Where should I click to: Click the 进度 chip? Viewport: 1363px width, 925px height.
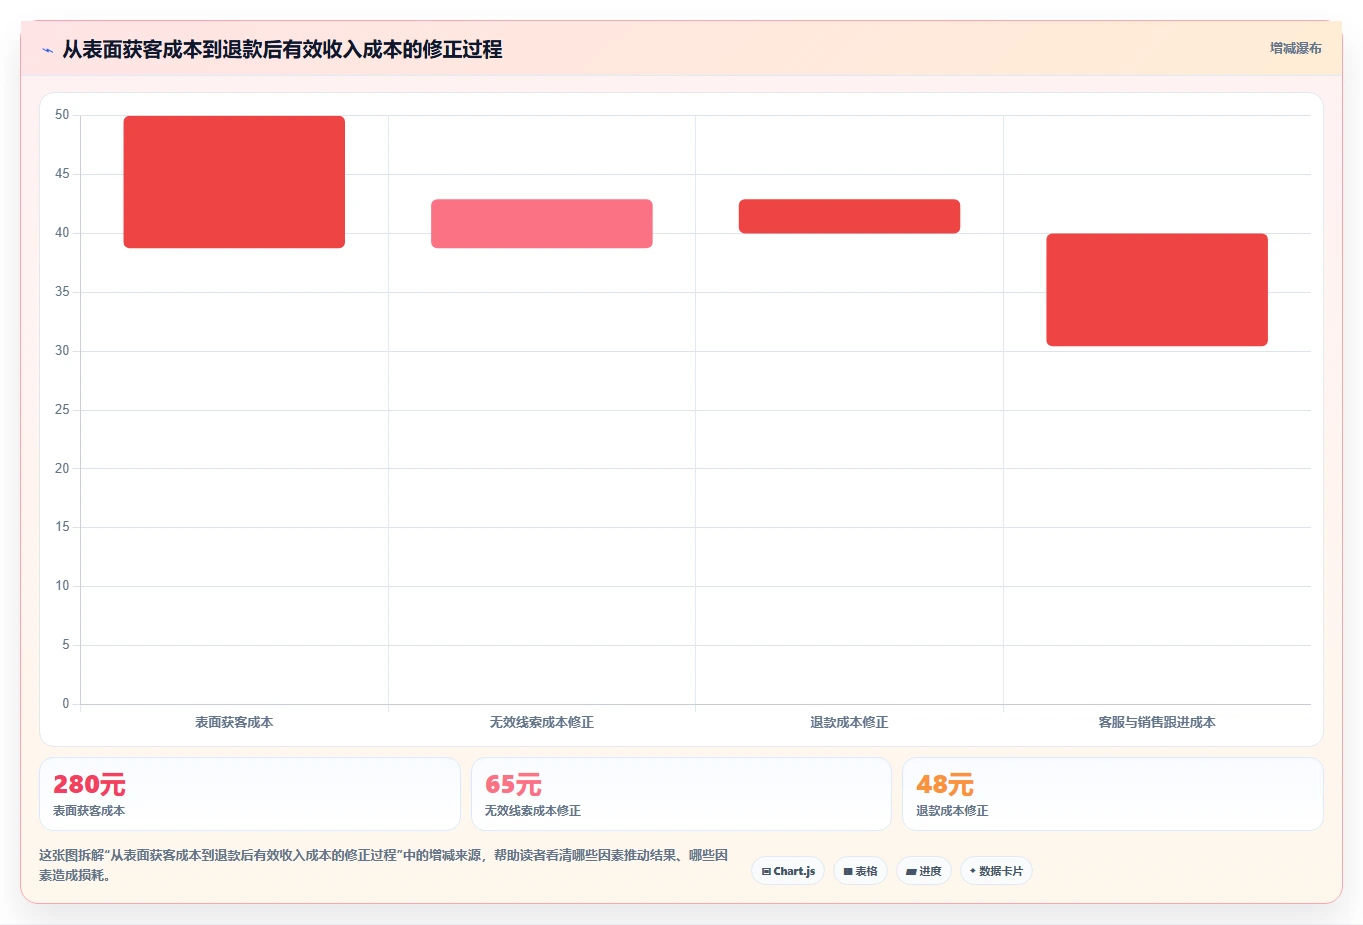click(924, 871)
